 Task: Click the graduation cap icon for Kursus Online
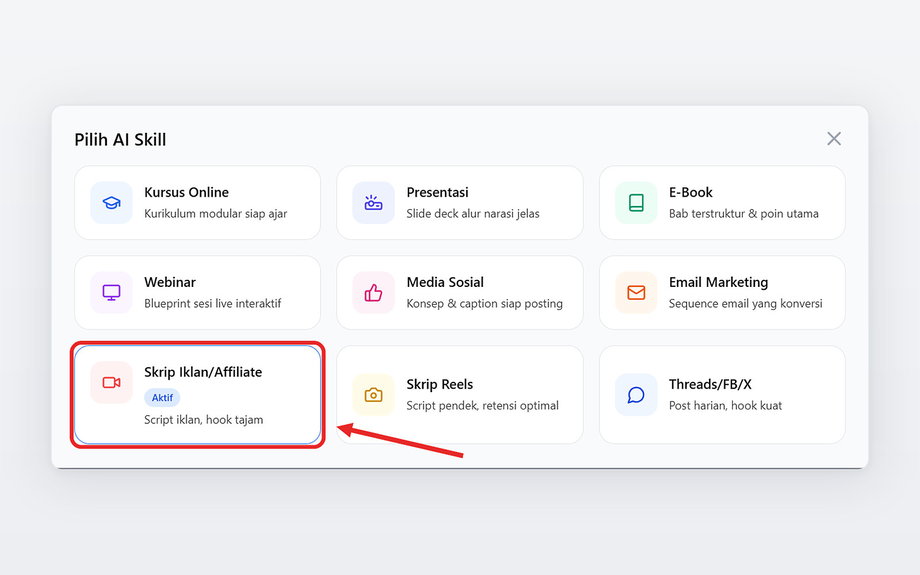click(x=111, y=202)
